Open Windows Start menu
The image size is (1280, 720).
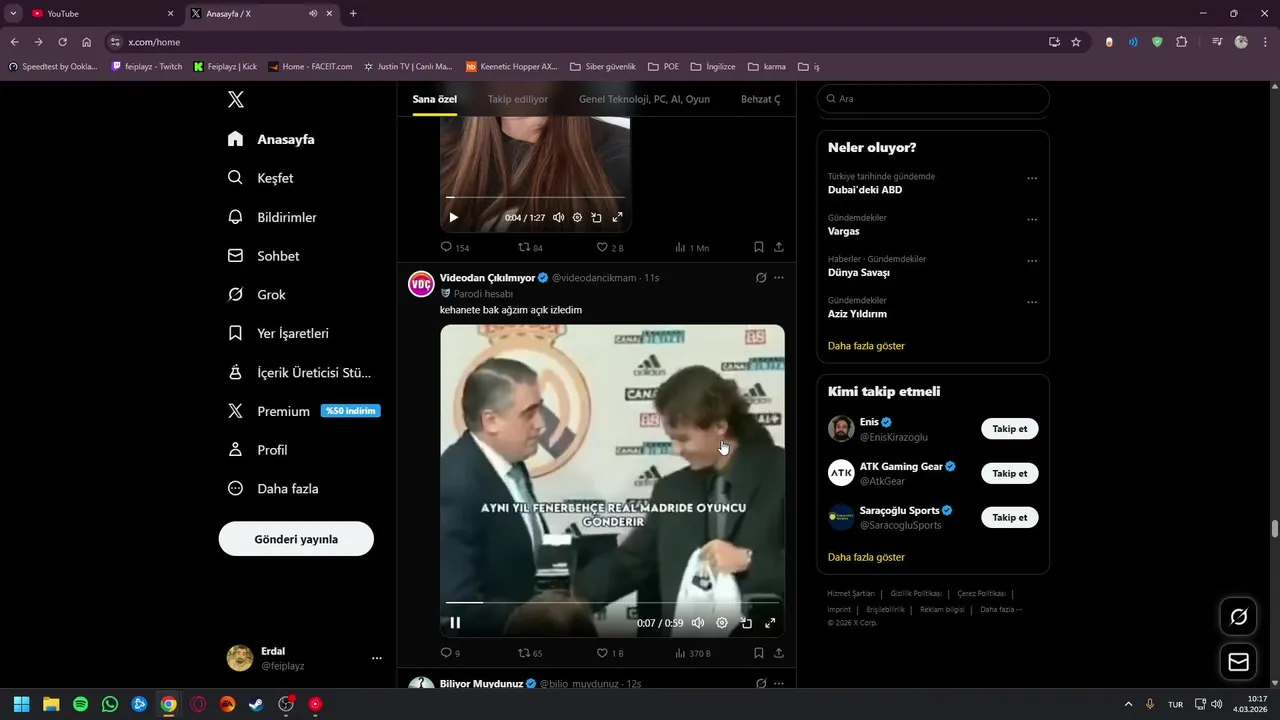[21, 704]
